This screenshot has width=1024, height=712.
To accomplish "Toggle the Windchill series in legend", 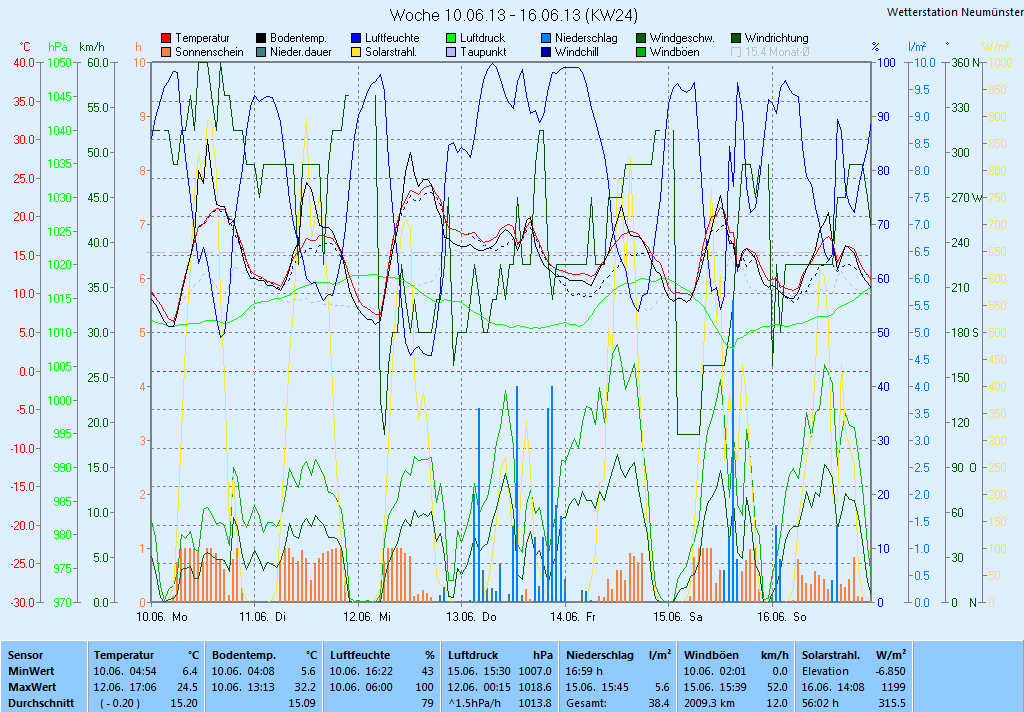I will (546, 52).
